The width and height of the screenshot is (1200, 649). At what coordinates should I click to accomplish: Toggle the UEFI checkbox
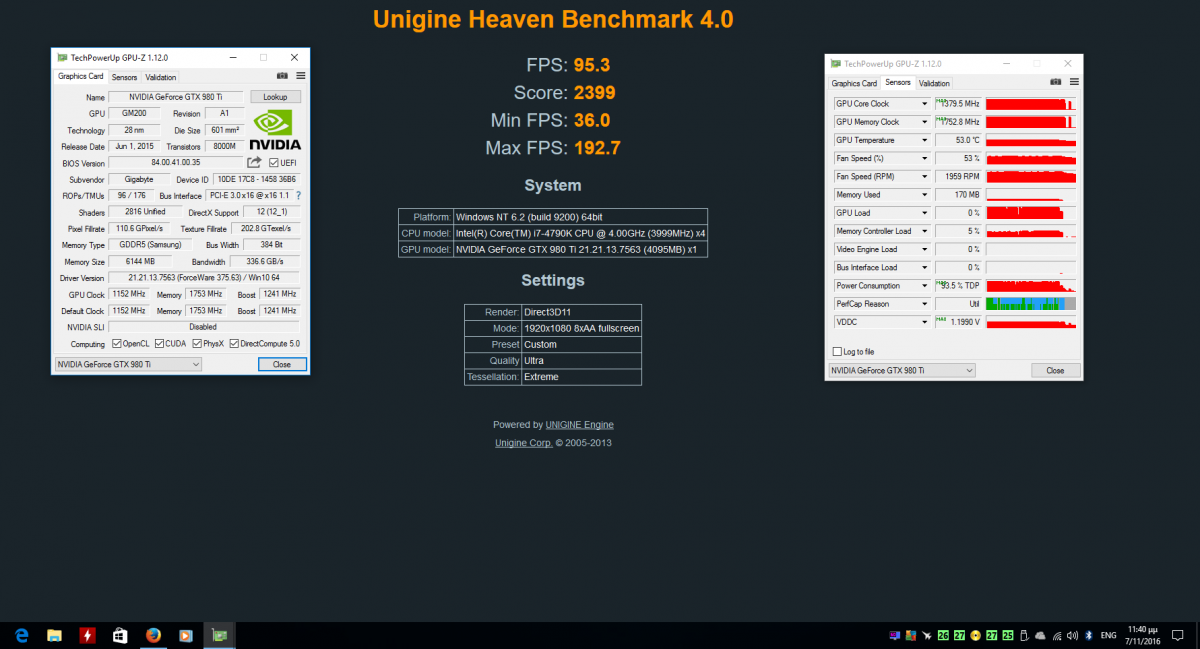pyautogui.click(x=273, y=162)
